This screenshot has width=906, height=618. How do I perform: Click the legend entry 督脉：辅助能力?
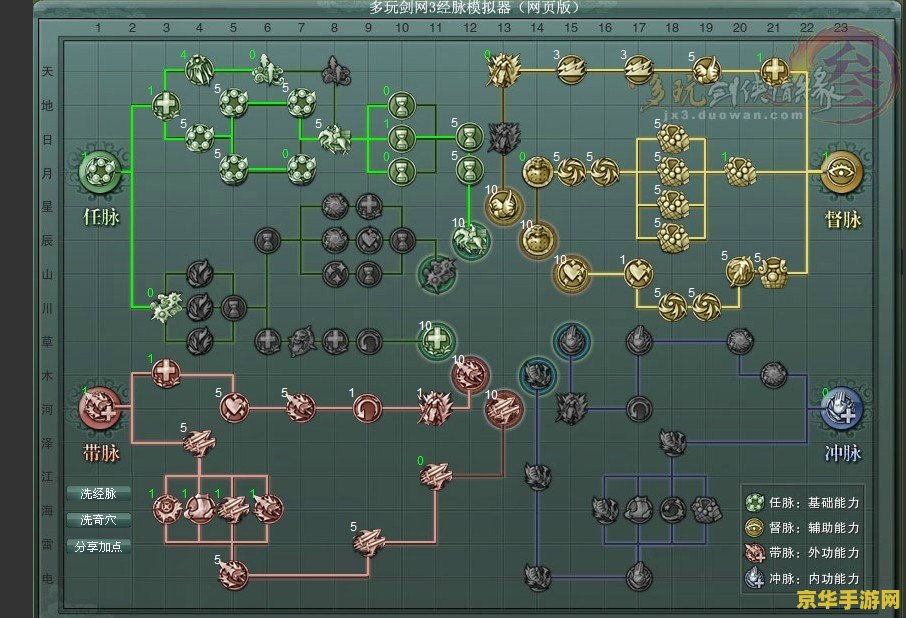pyautogui.click(x=803, y=527)
